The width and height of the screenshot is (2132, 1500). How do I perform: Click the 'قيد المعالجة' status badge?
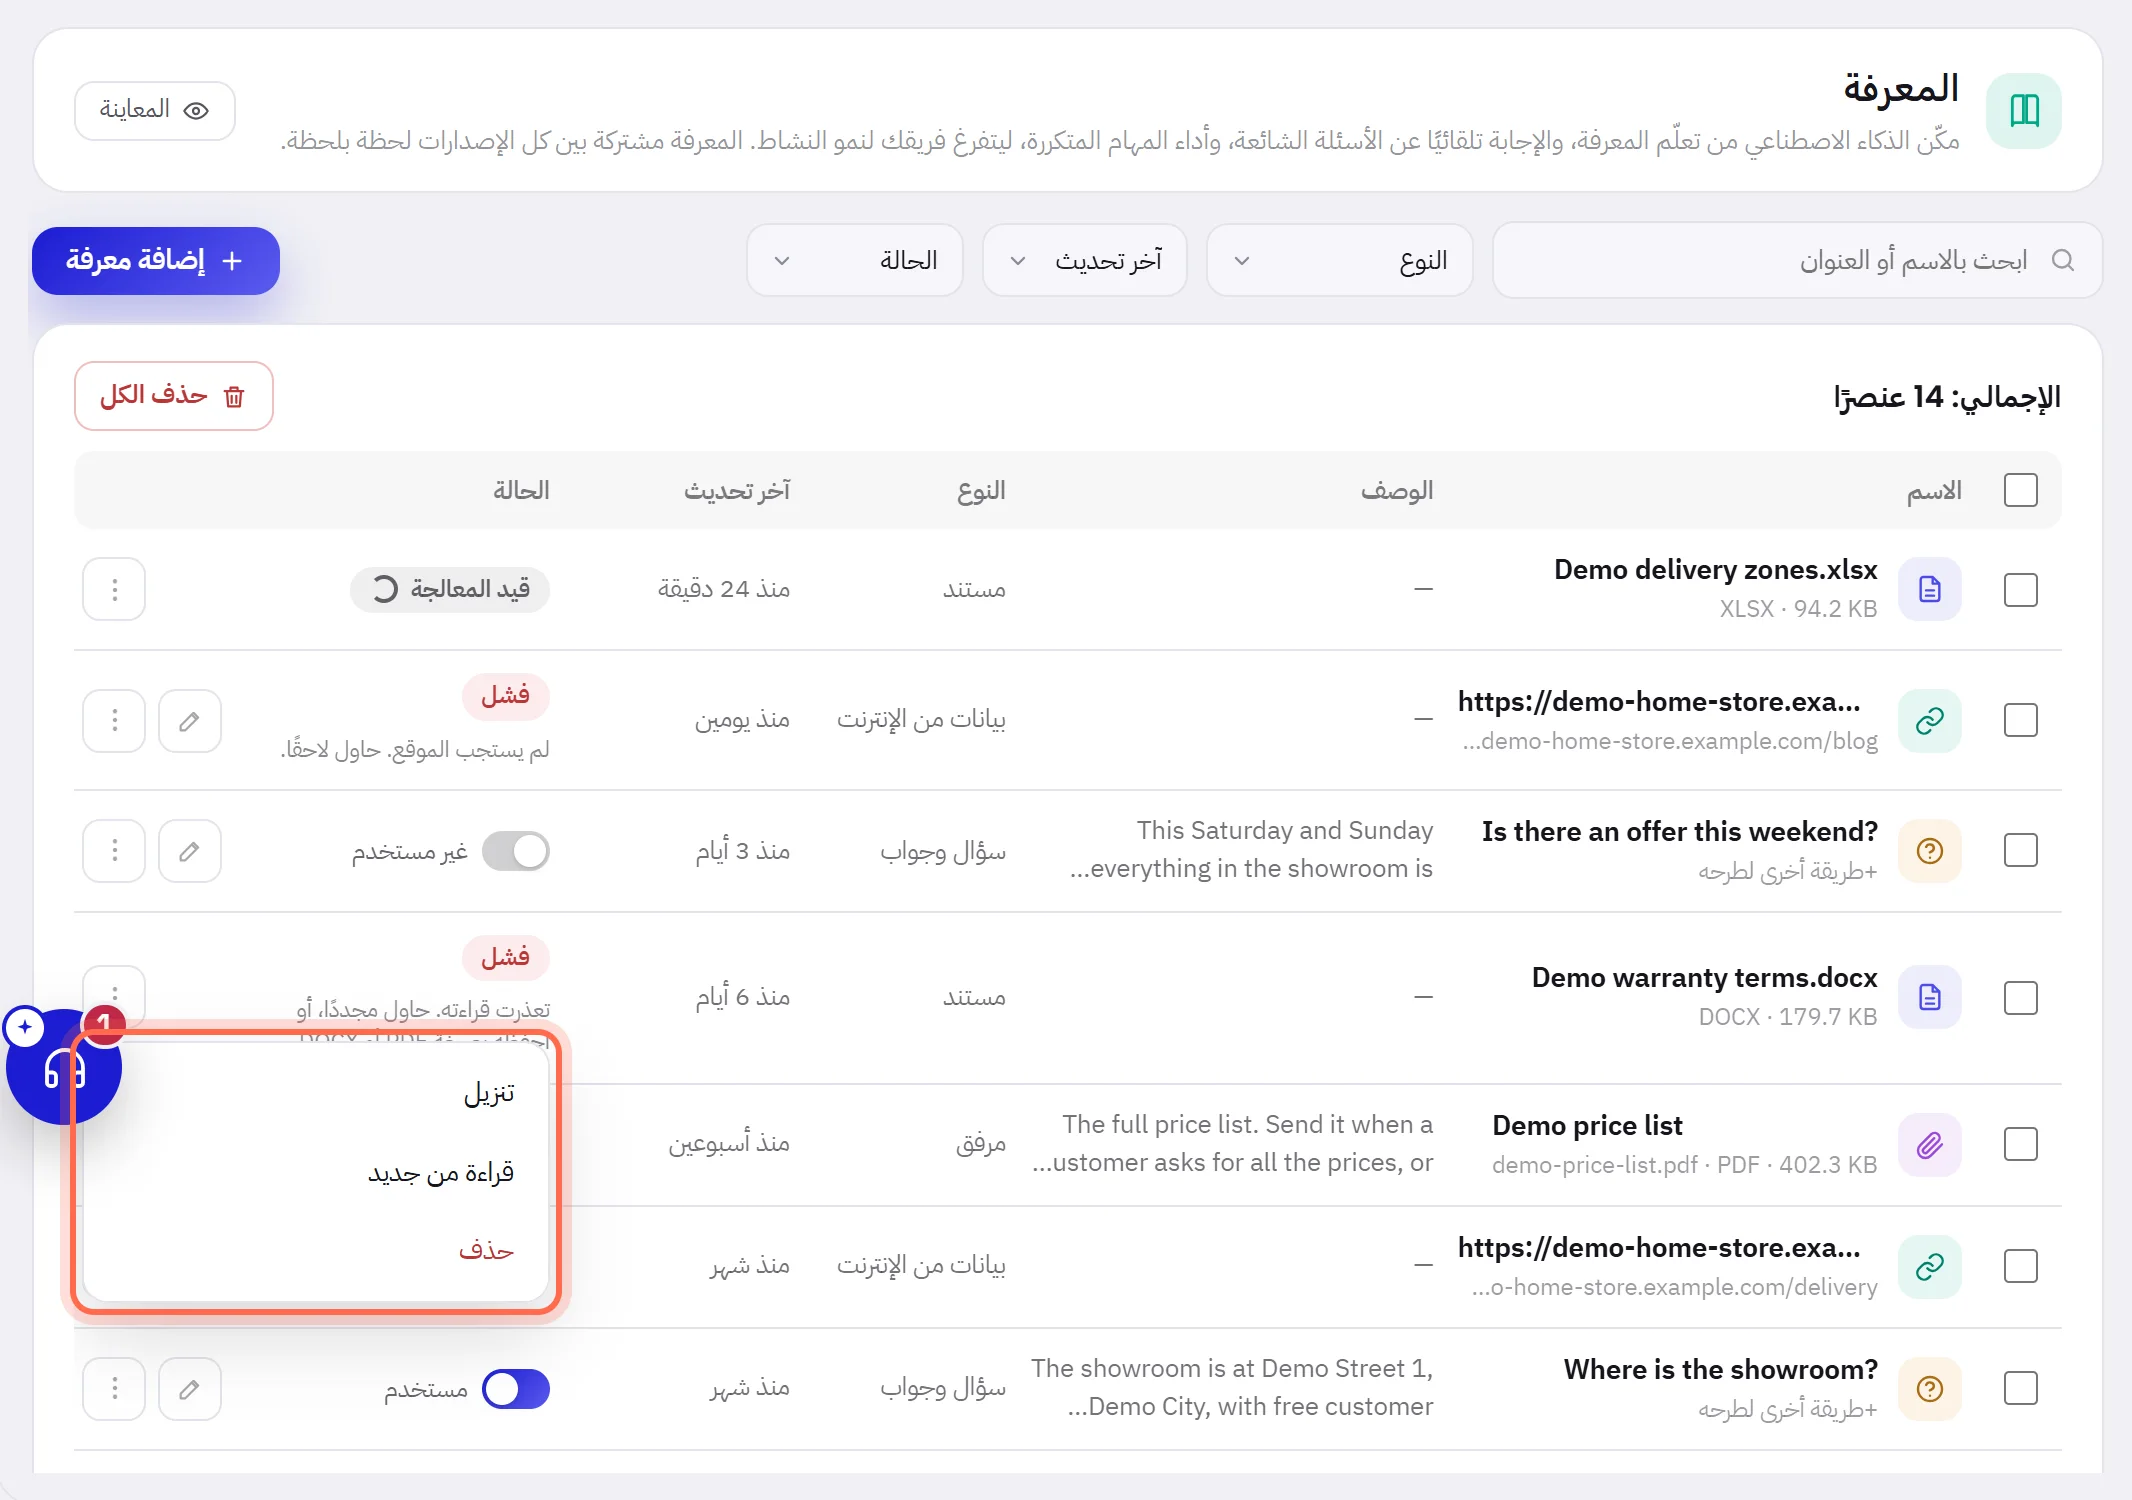click(x=450, y=589)
